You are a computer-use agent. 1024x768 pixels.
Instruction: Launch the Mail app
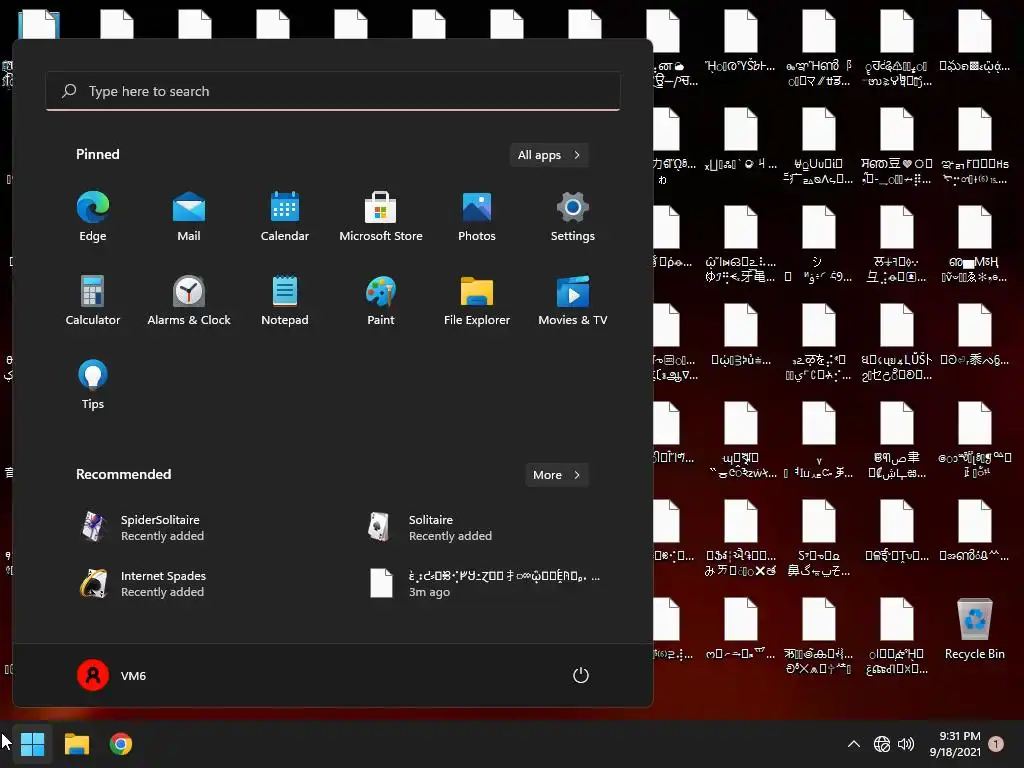(189, 217)
